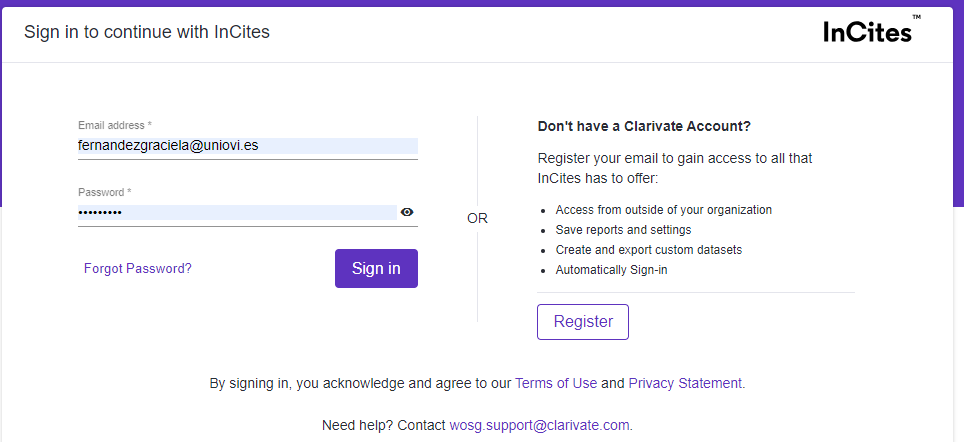The height and width of the screenshot is (442, 964).
Task: Click the 'Access from outside of your organization' bullet
Action: 663,210
